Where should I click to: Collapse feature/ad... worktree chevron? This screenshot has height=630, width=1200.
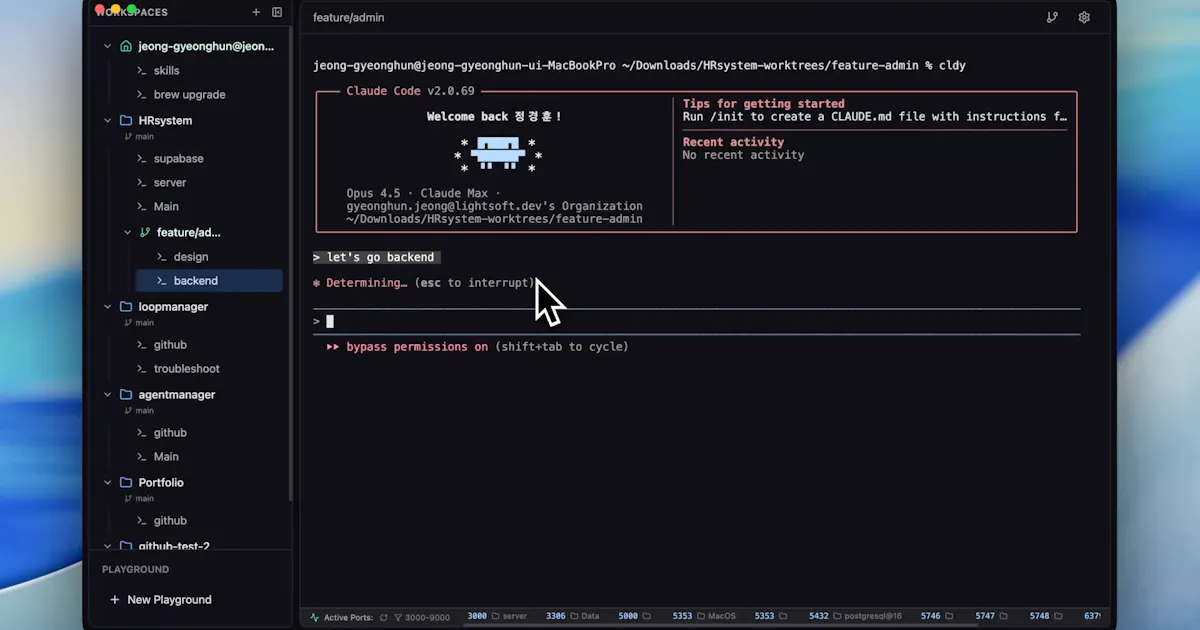(127, 232)
